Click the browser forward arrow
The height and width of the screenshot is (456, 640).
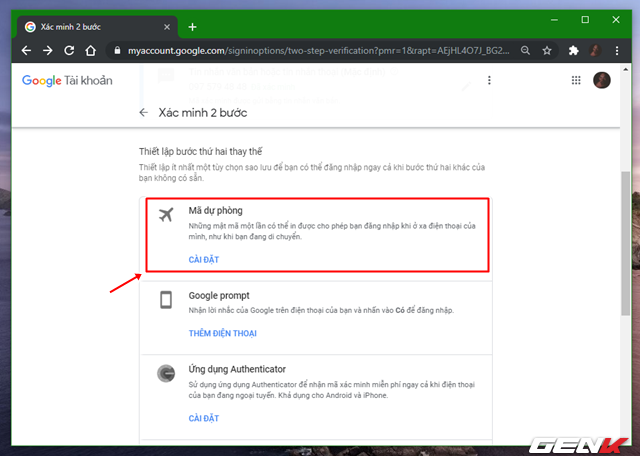tap(48, 51)
